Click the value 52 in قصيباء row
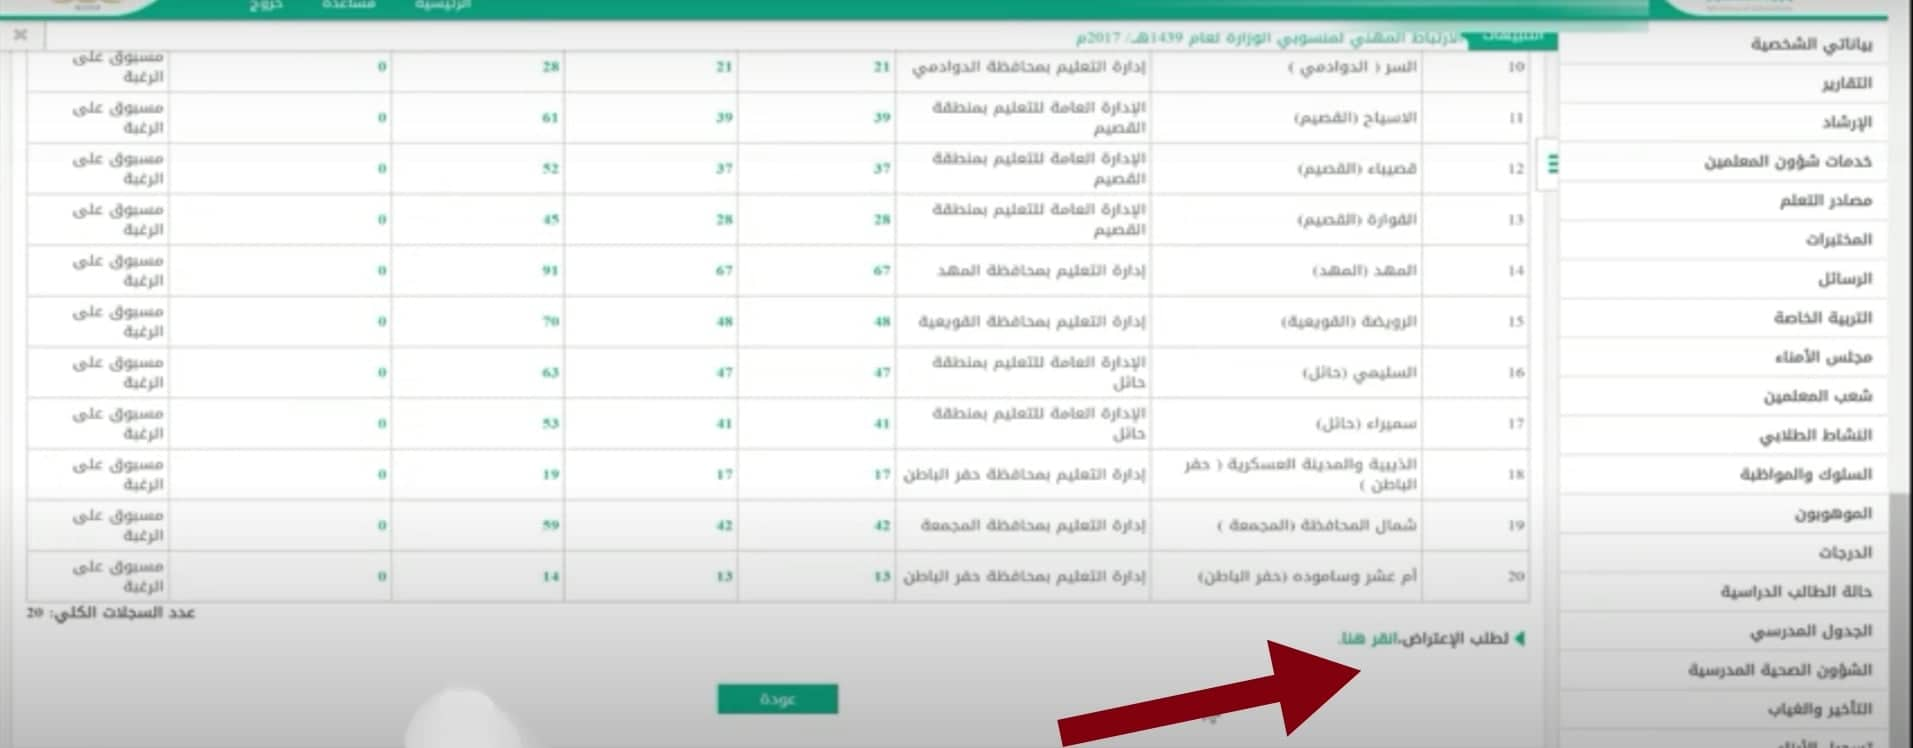The height and width of the screenshot is (748, 1913). pyautogui.click(x=550, y=168)
